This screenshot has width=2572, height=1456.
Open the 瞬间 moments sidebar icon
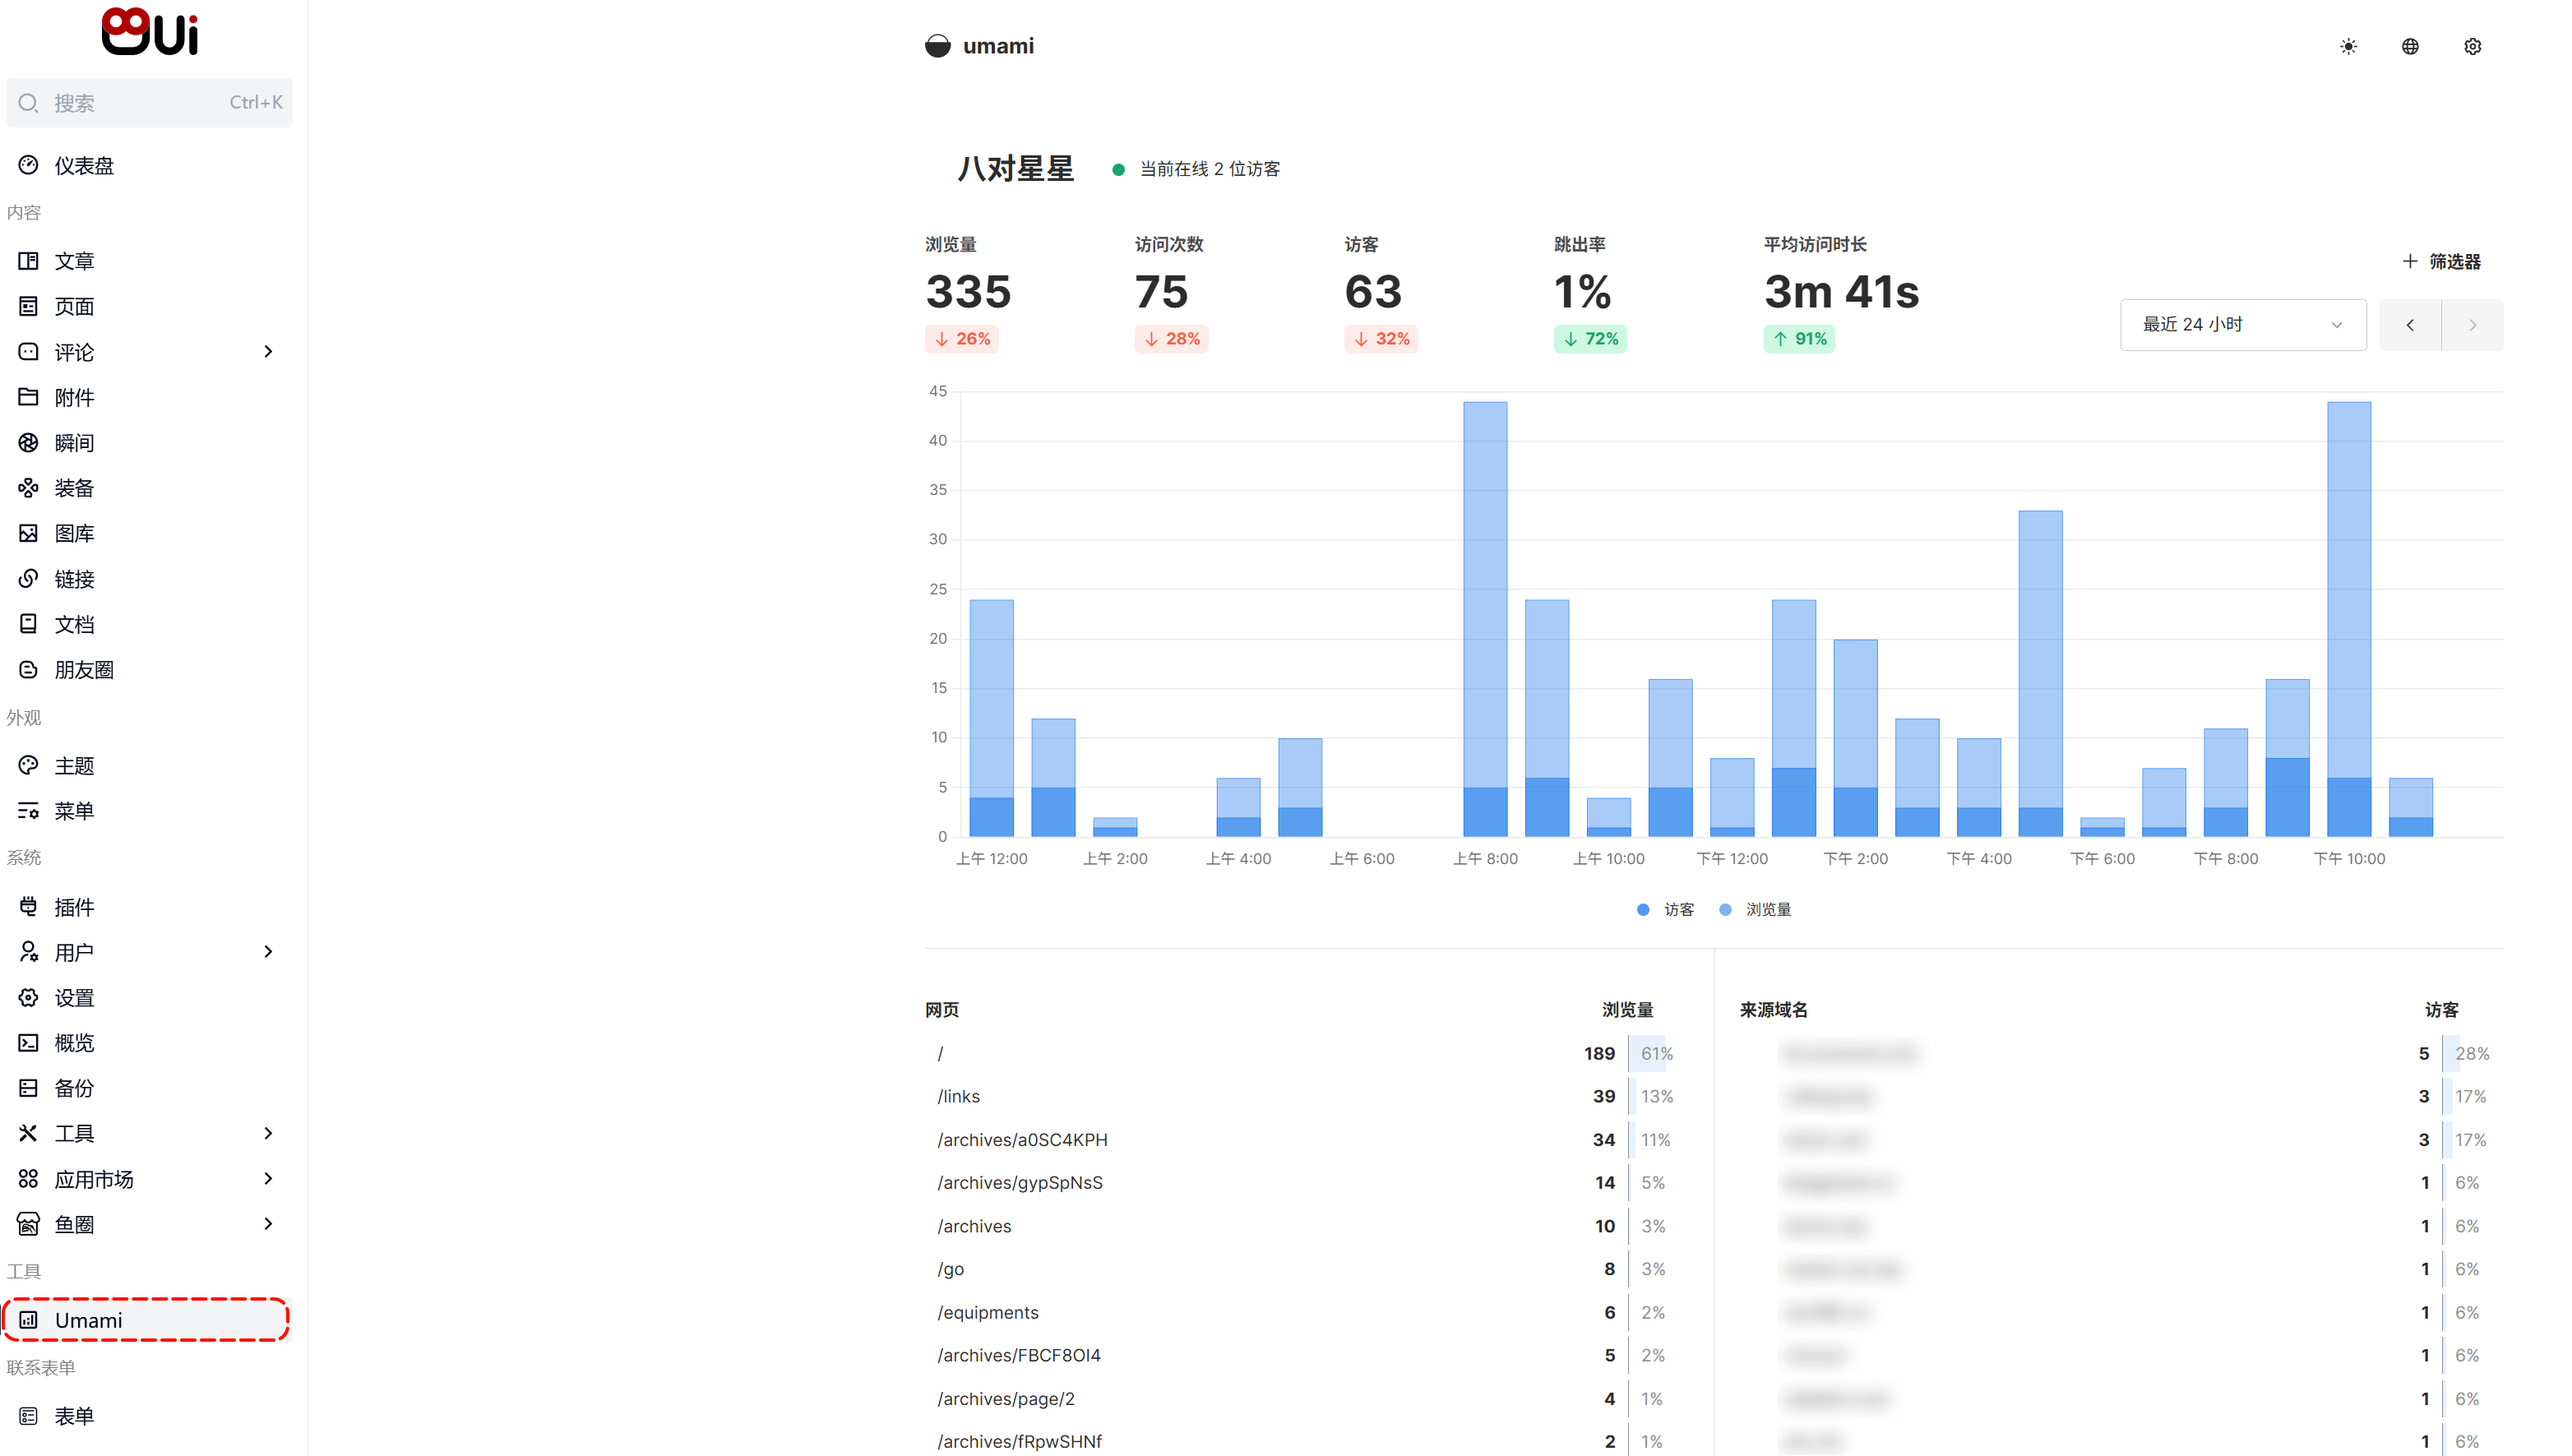point(28,443)
